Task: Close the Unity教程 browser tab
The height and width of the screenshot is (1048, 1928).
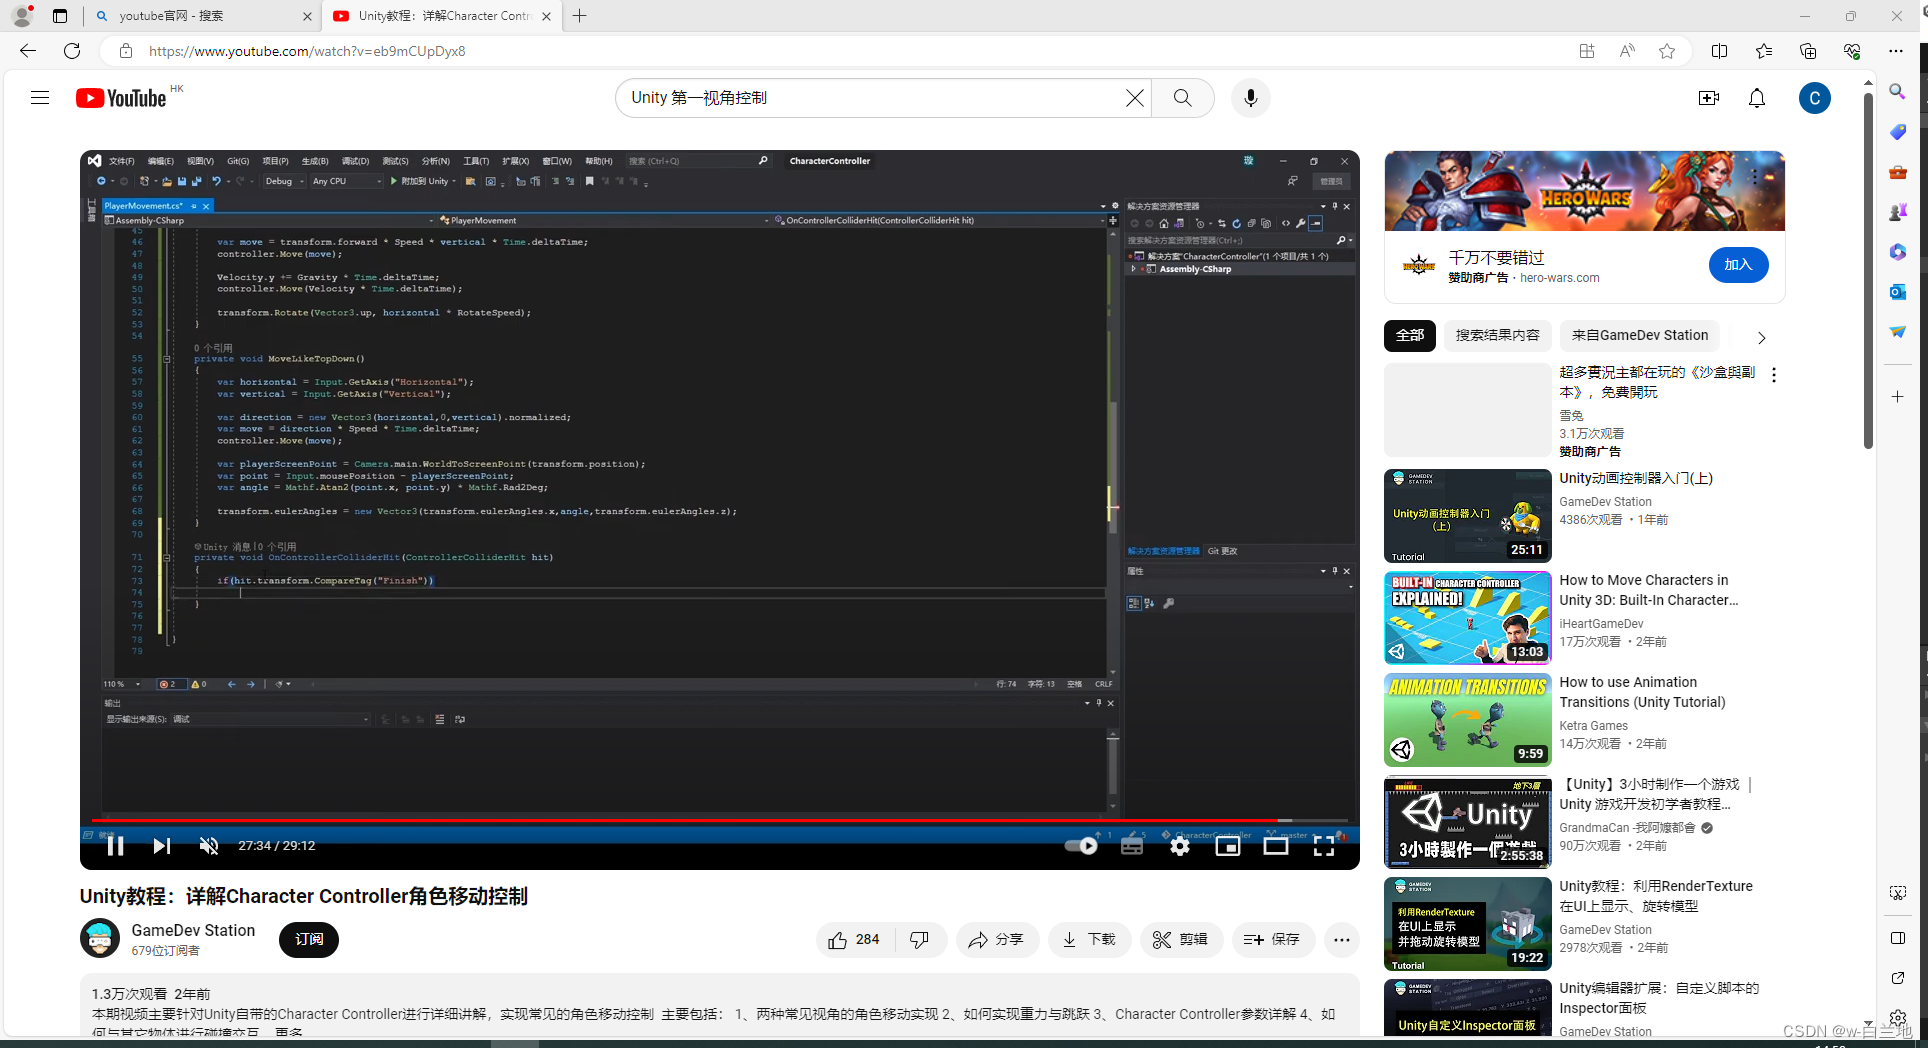Action: 546,16
